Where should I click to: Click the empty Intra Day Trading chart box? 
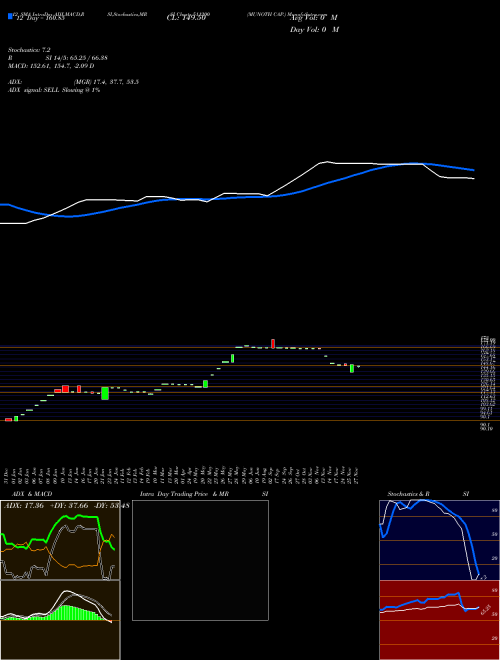[x=200, y=560]
